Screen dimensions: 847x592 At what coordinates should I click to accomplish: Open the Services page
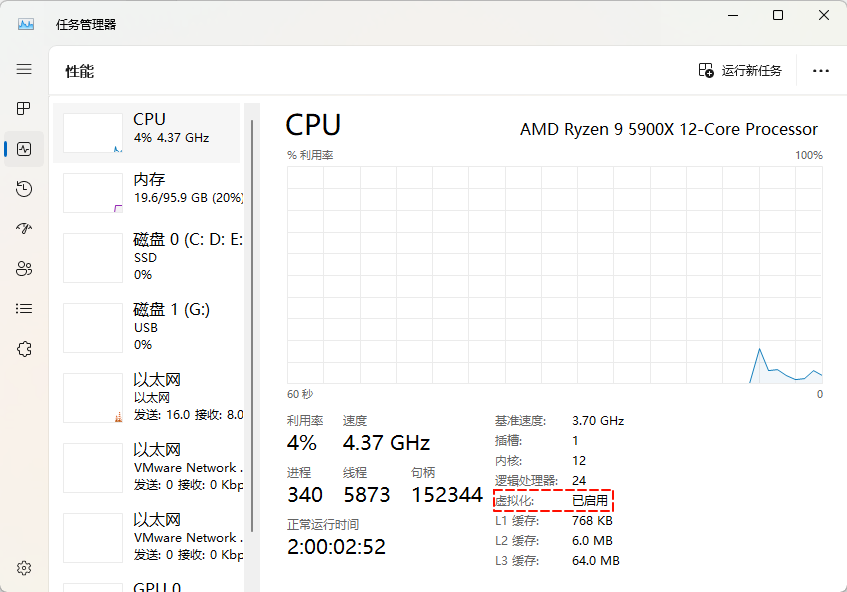pyautogui.click(x=25, y=348)
